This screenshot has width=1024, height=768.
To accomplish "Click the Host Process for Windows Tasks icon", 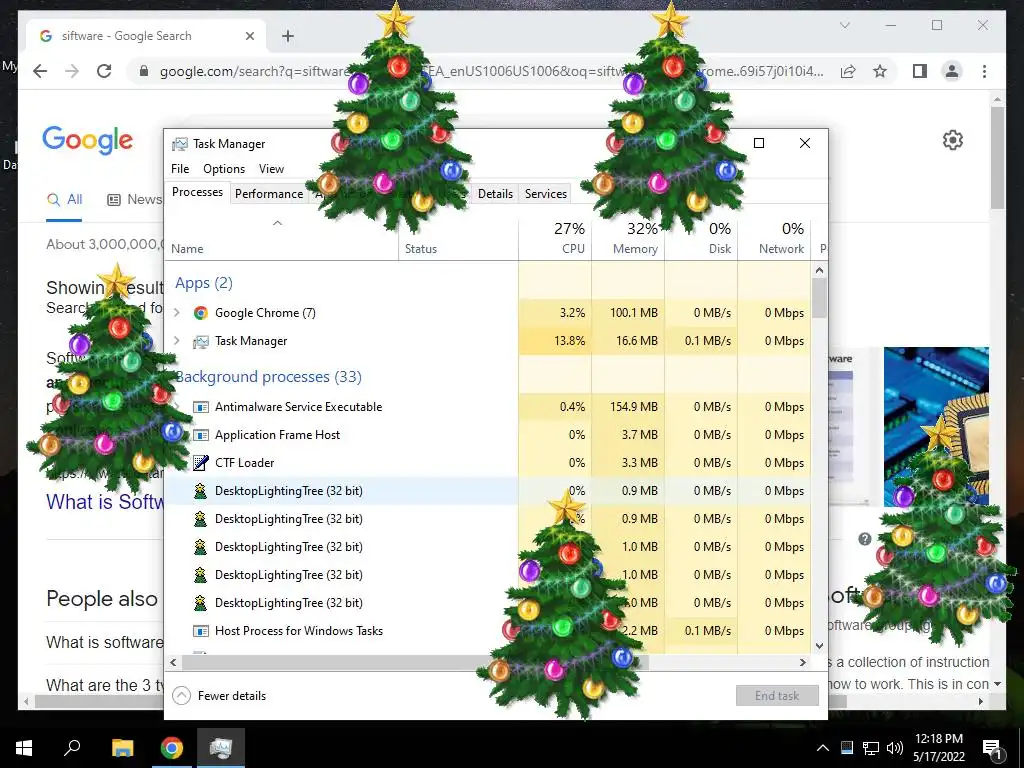I will (x=201, y=631).
